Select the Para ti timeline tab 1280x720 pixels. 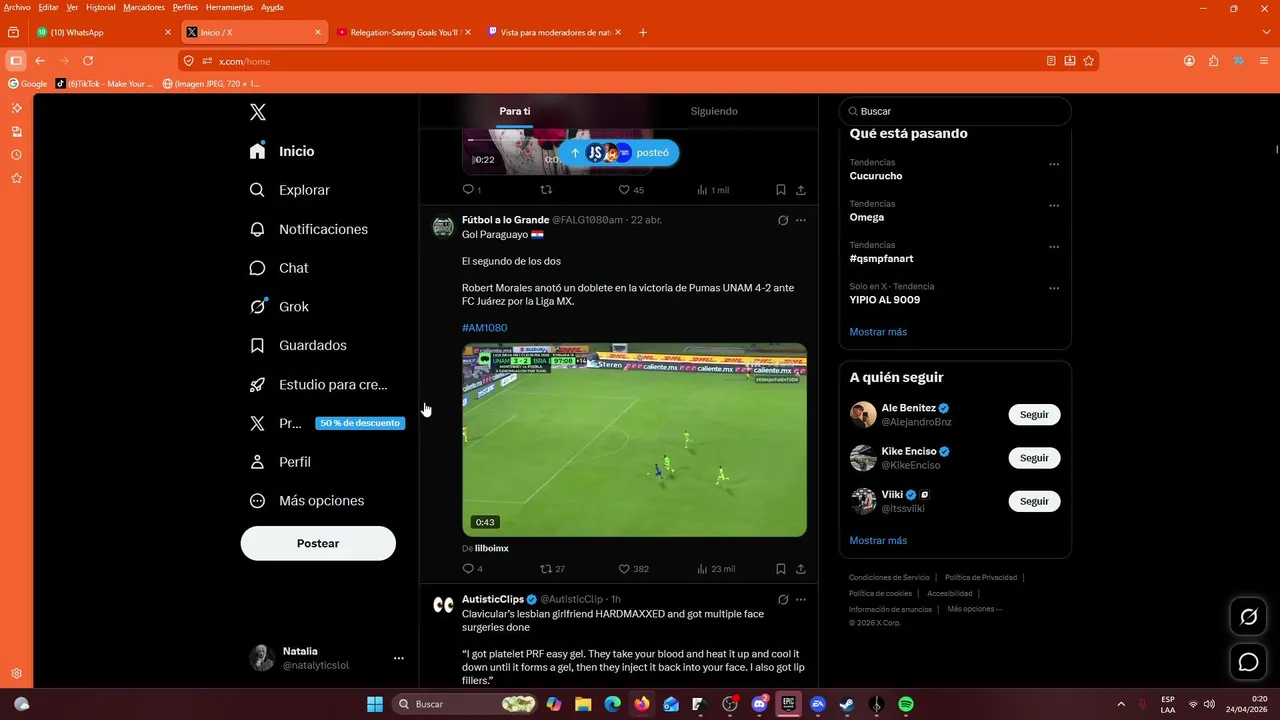515,111
